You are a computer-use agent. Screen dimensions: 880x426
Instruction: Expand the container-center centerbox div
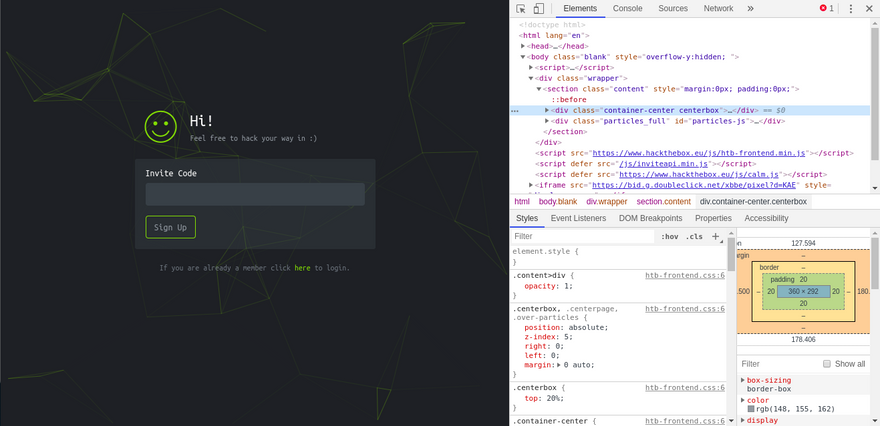pos(547,111)
